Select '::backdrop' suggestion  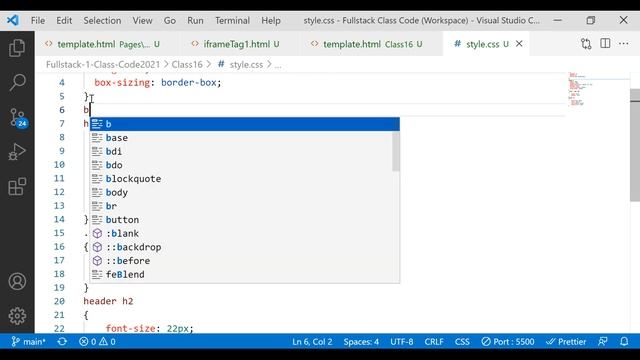244,247
